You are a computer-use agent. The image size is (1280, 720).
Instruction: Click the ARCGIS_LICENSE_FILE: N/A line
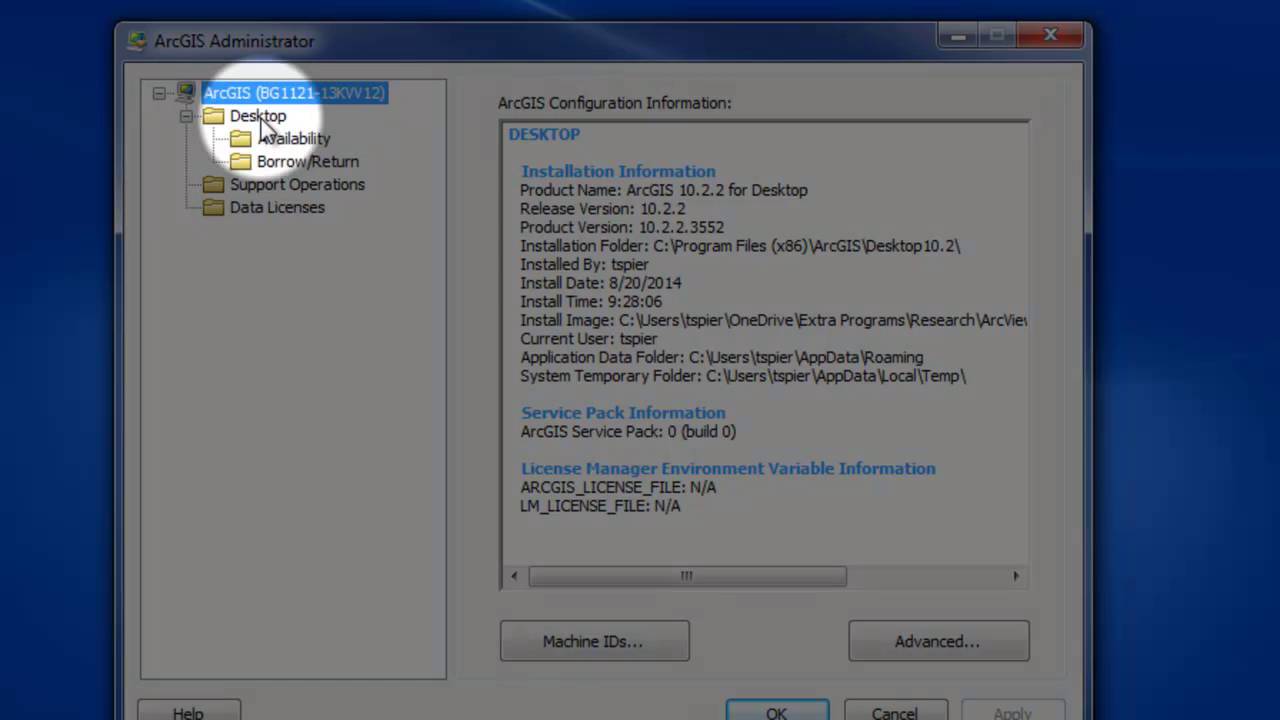click(618, 488)
